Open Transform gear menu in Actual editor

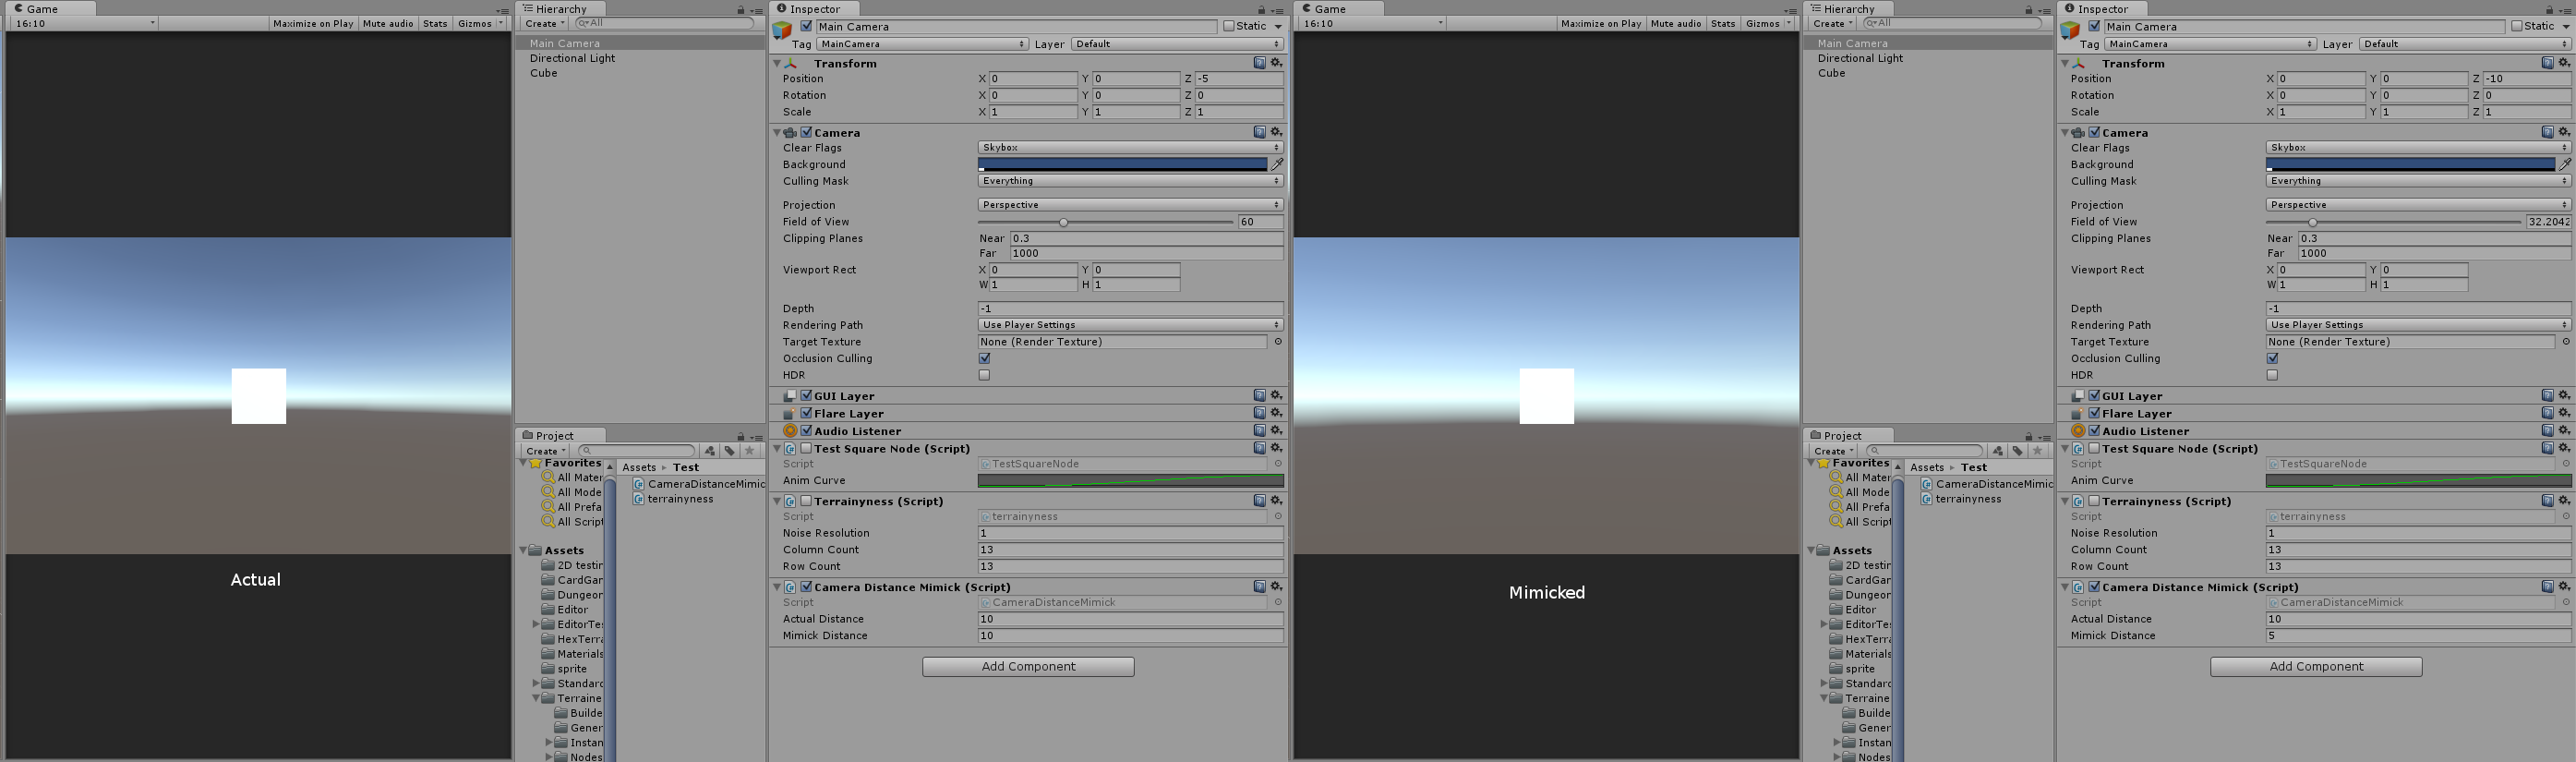click(x=1276, y=63)
